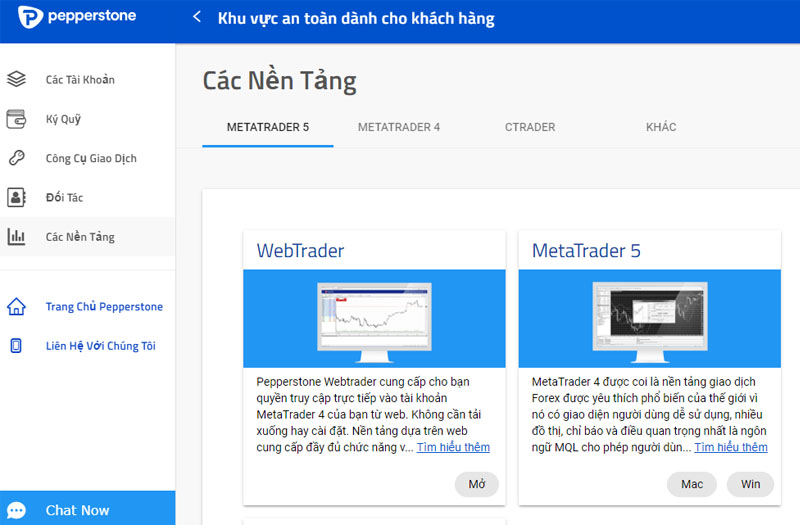Click the contact book icon for Đối Tác

tap(16, 197)
